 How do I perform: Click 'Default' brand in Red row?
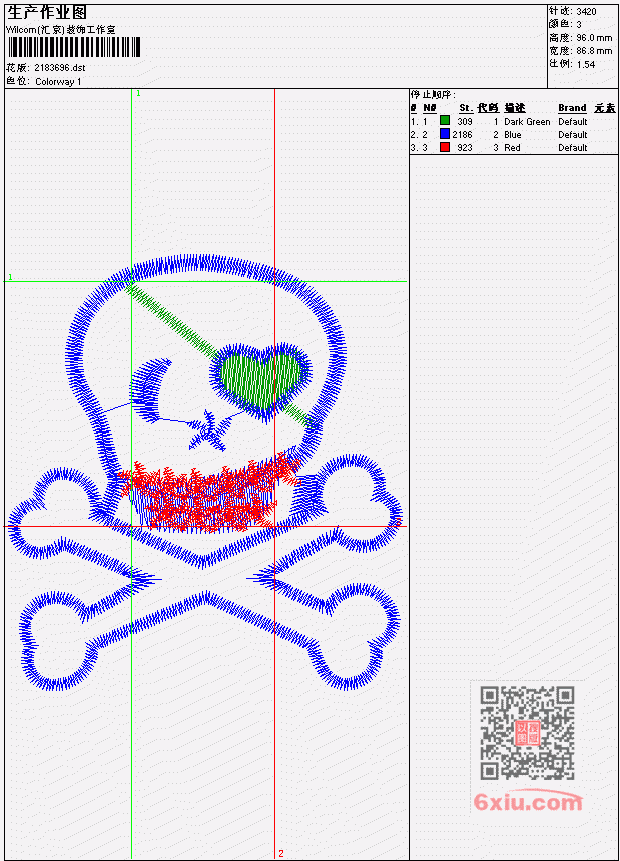coord(573,148)
